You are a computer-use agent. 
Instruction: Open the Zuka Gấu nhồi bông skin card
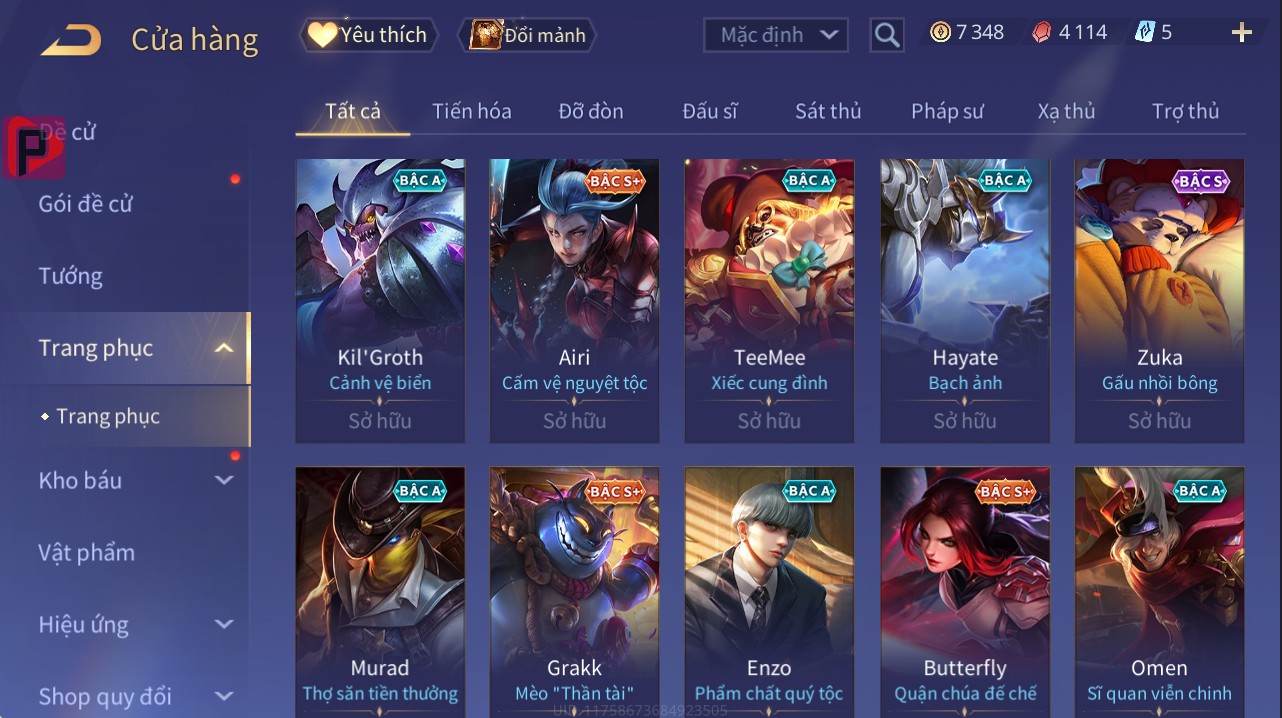[x=1160, y=301]
